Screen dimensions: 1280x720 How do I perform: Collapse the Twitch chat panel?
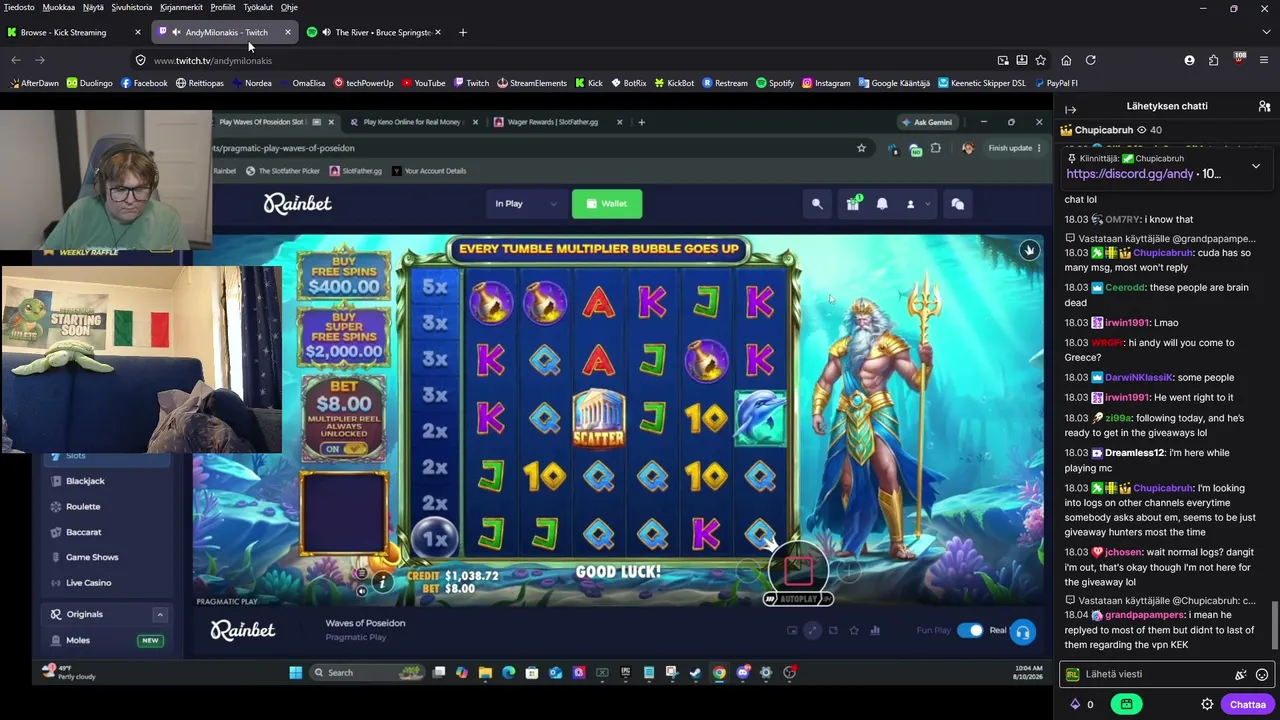point(1070,108)
